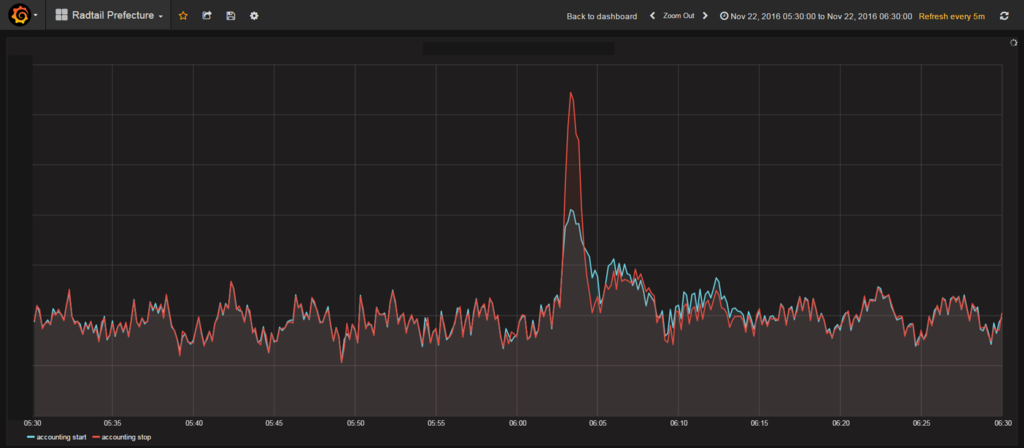Open the dropdown caret beside Grafana logo
This screenshot has width=1024, height=448.
[x=35, y=15]
